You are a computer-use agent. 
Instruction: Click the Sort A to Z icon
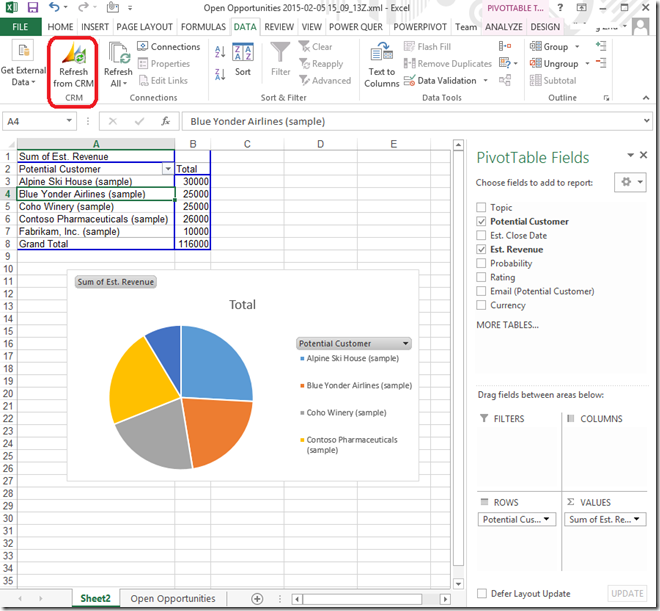pyautogui.click(x=220, y=52)
